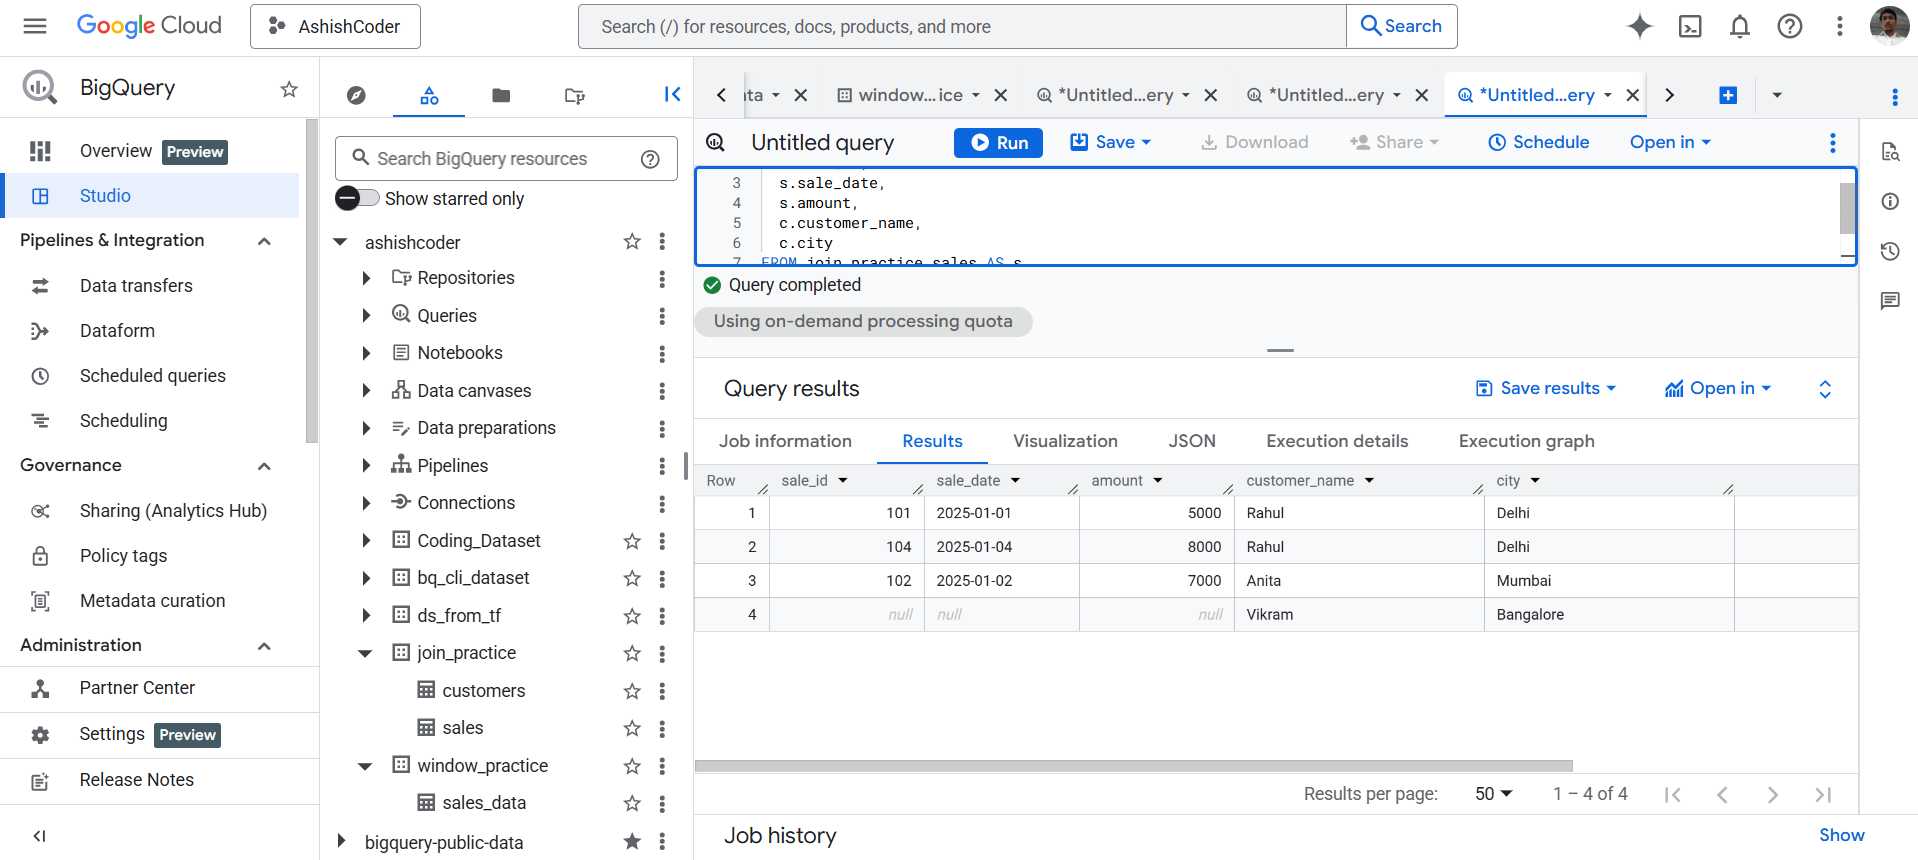Open the notifications bell

1739,26
